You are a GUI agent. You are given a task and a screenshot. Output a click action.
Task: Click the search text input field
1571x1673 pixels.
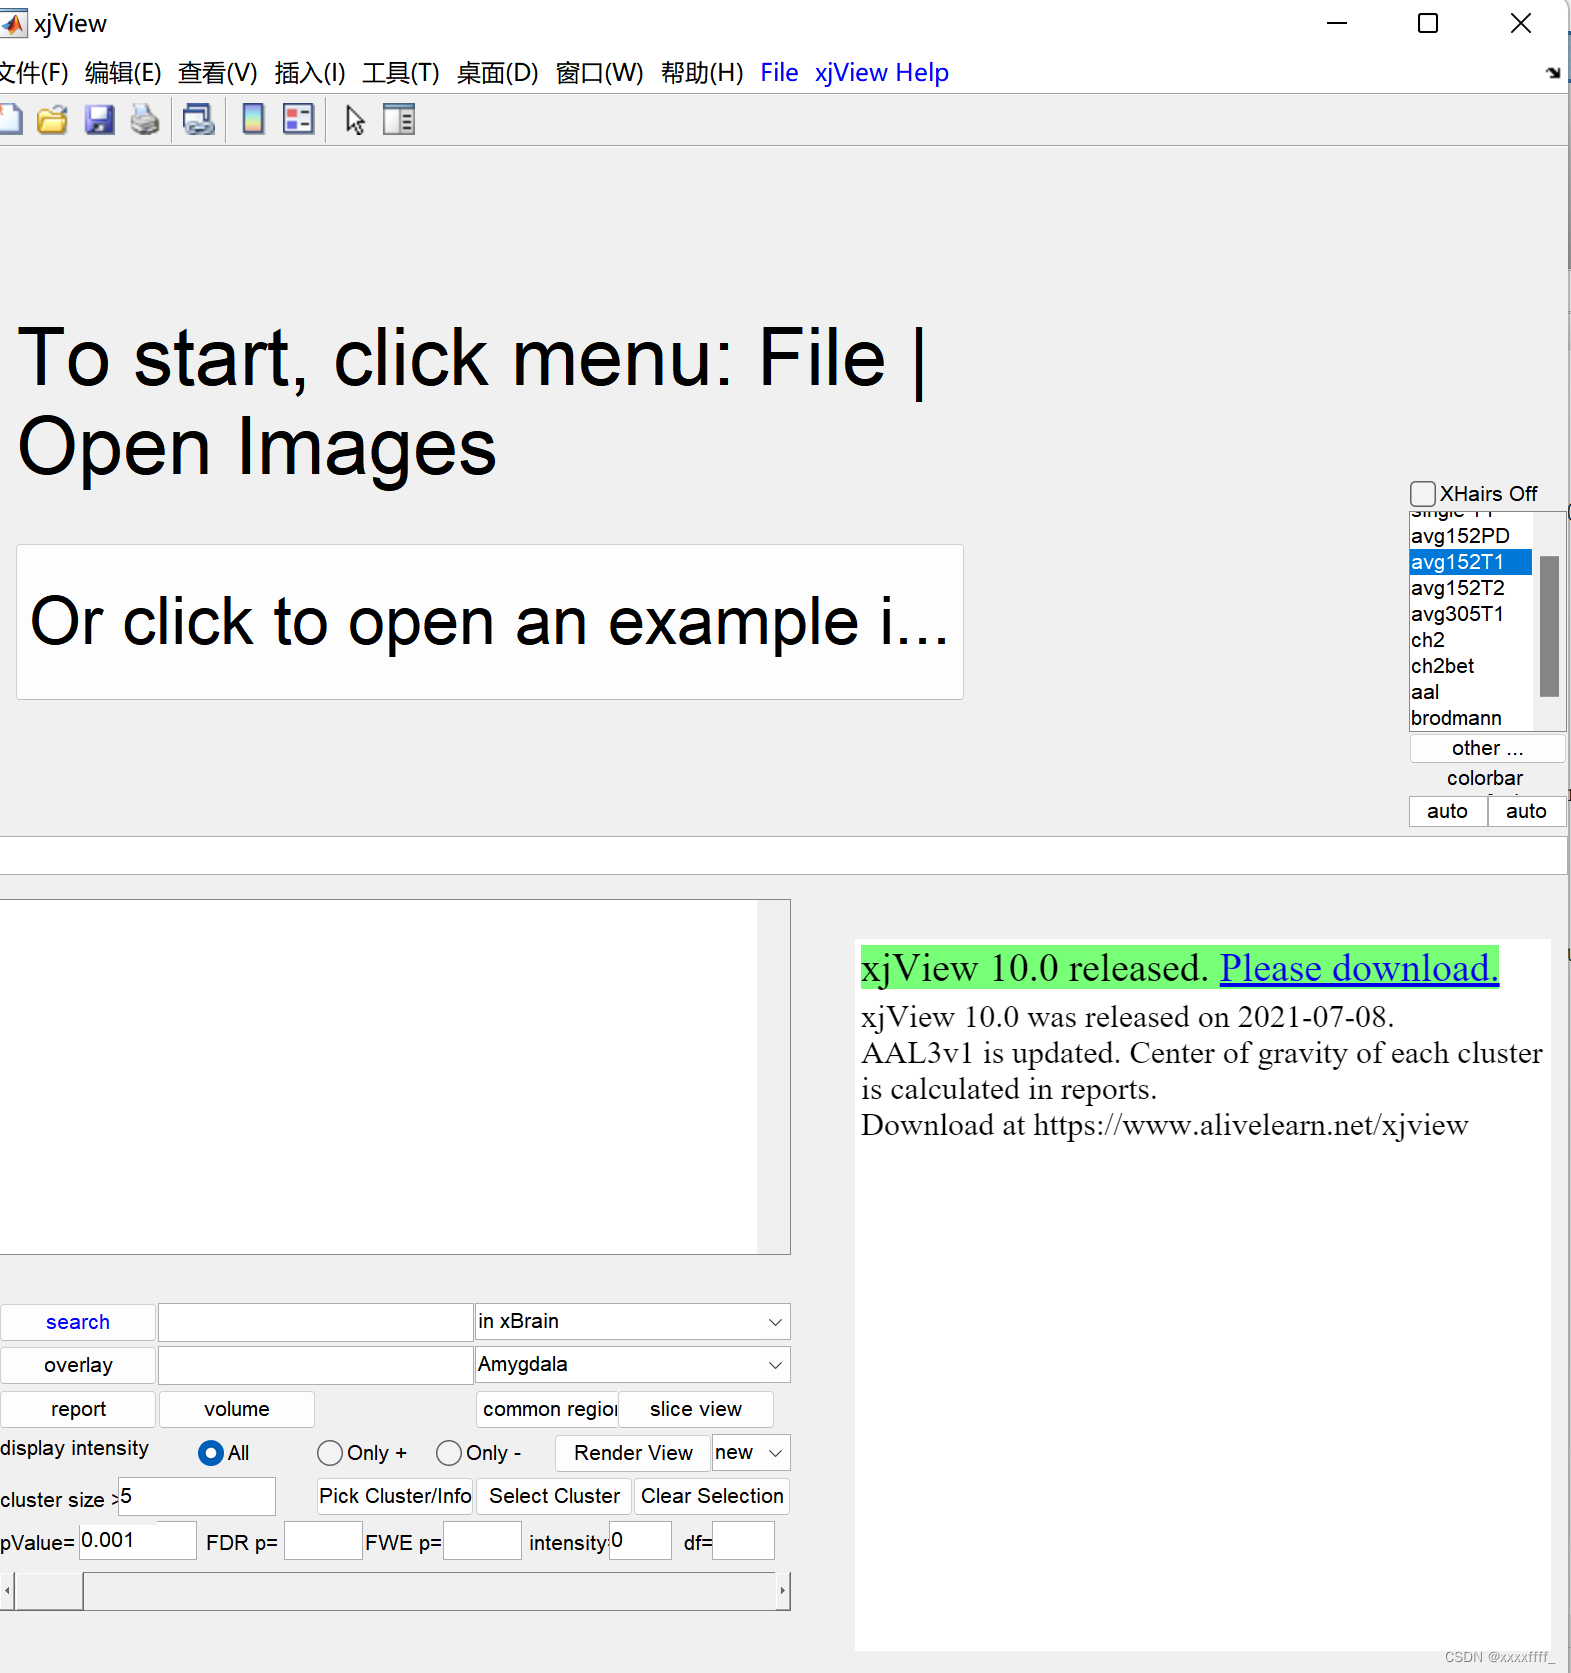(316, 1322)
